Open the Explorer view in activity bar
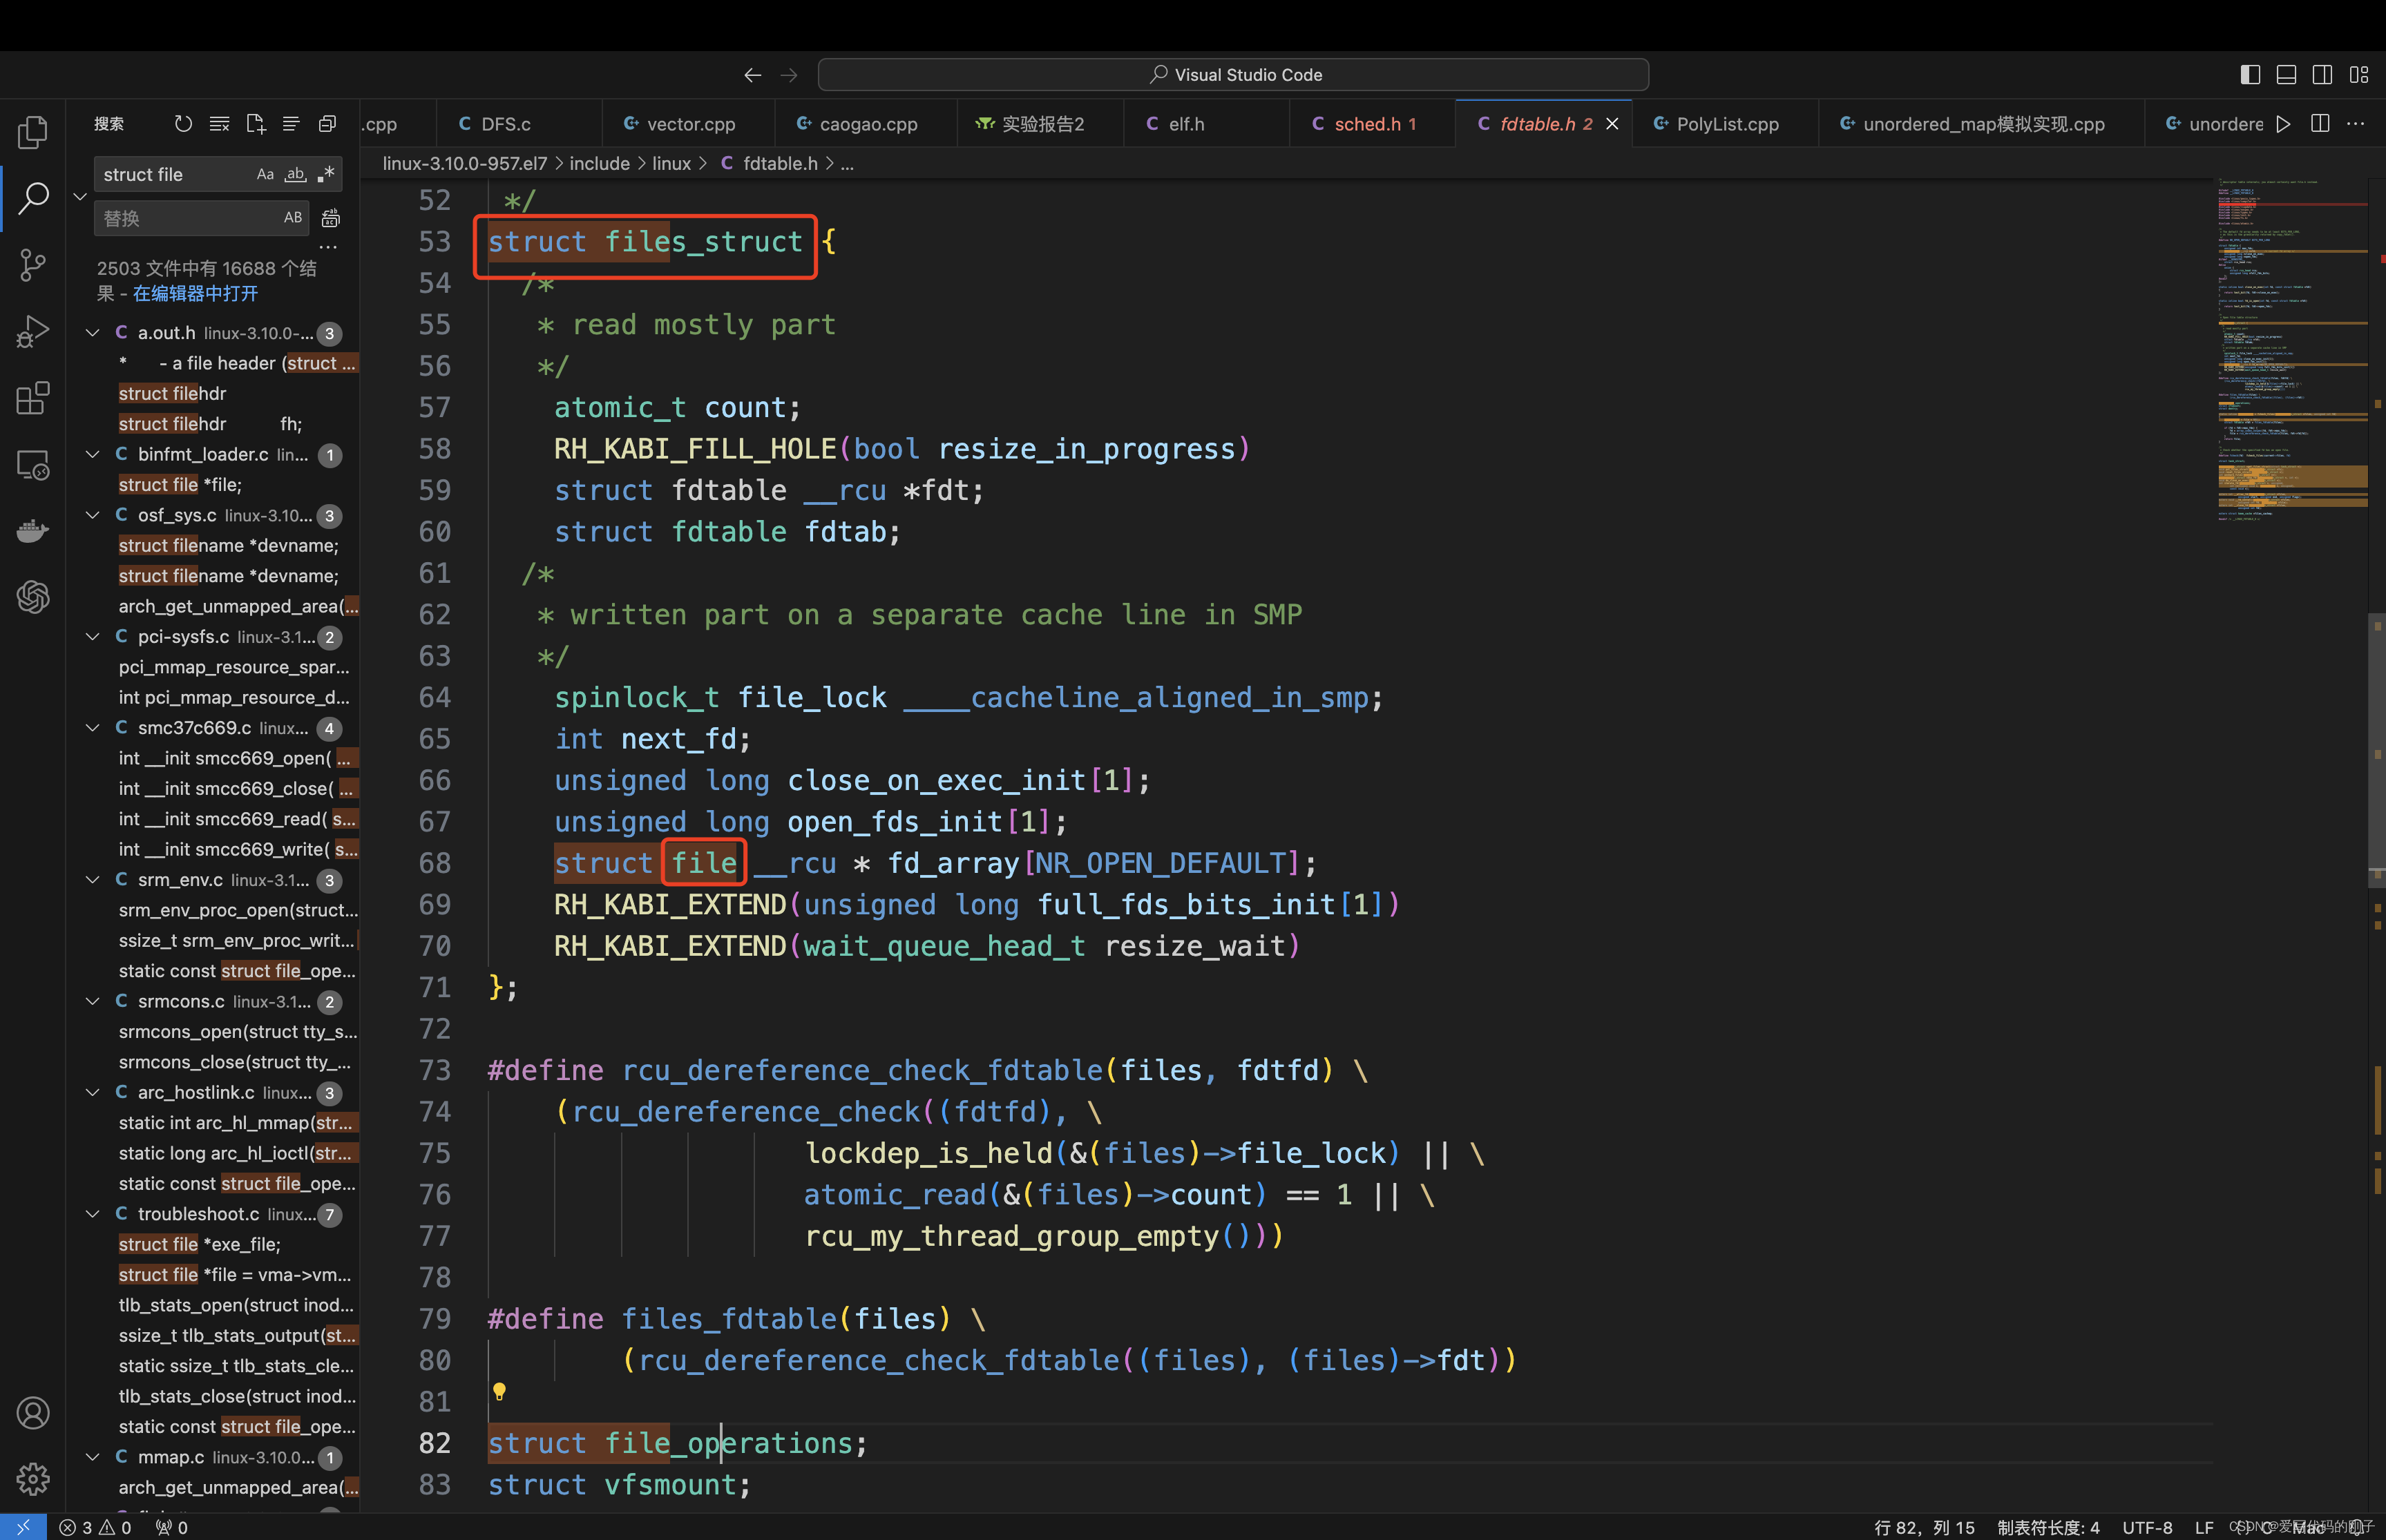 tap(33, 133)
